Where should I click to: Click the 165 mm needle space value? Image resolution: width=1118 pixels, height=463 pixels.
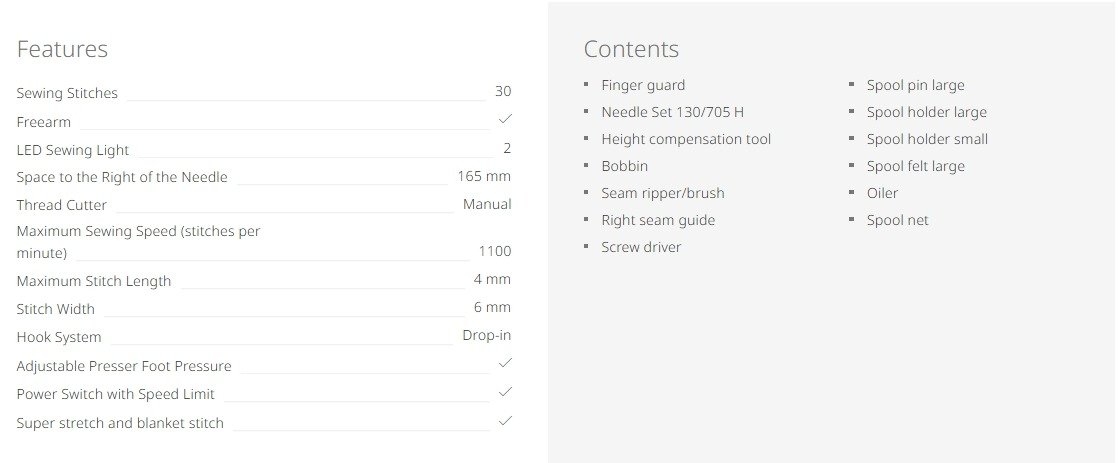pyautogui.click(x=484, y=177)
